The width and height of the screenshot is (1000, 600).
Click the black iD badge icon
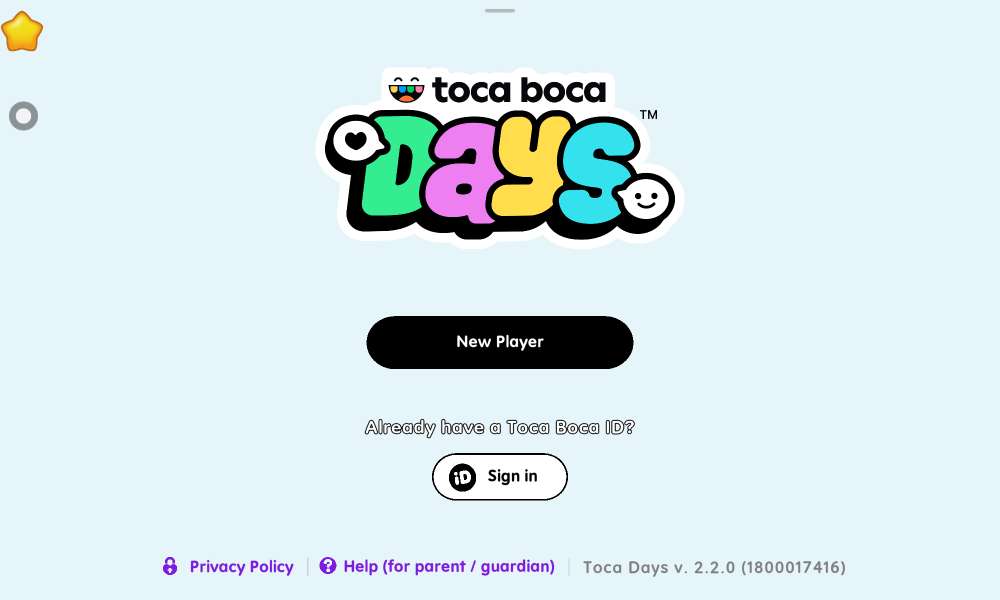pyautogui.click(x=462, y=477)
